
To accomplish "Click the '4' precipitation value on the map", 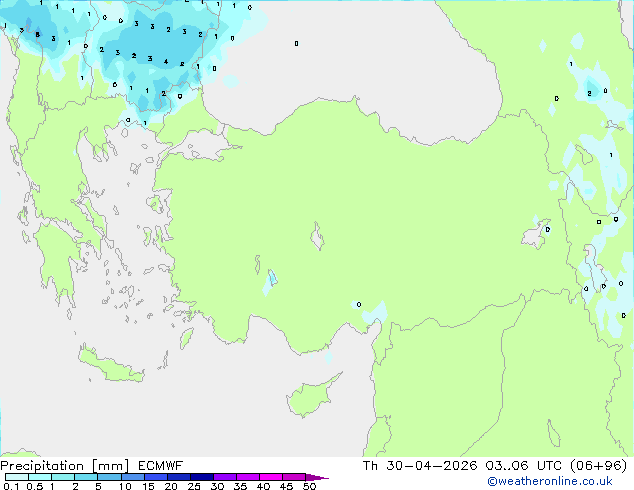I will click(166, 62).
